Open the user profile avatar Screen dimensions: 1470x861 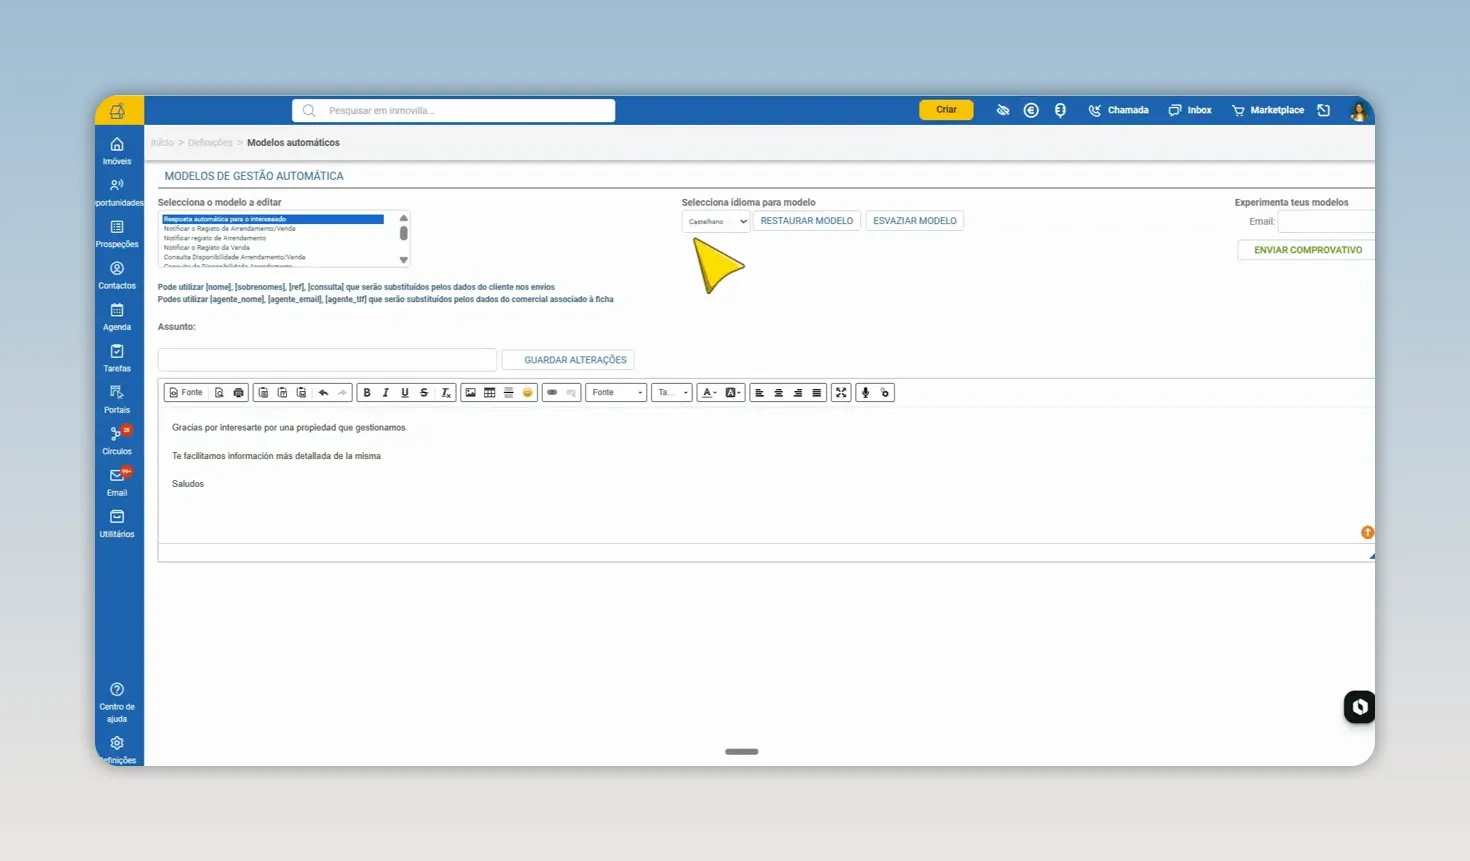point(1358,111)
